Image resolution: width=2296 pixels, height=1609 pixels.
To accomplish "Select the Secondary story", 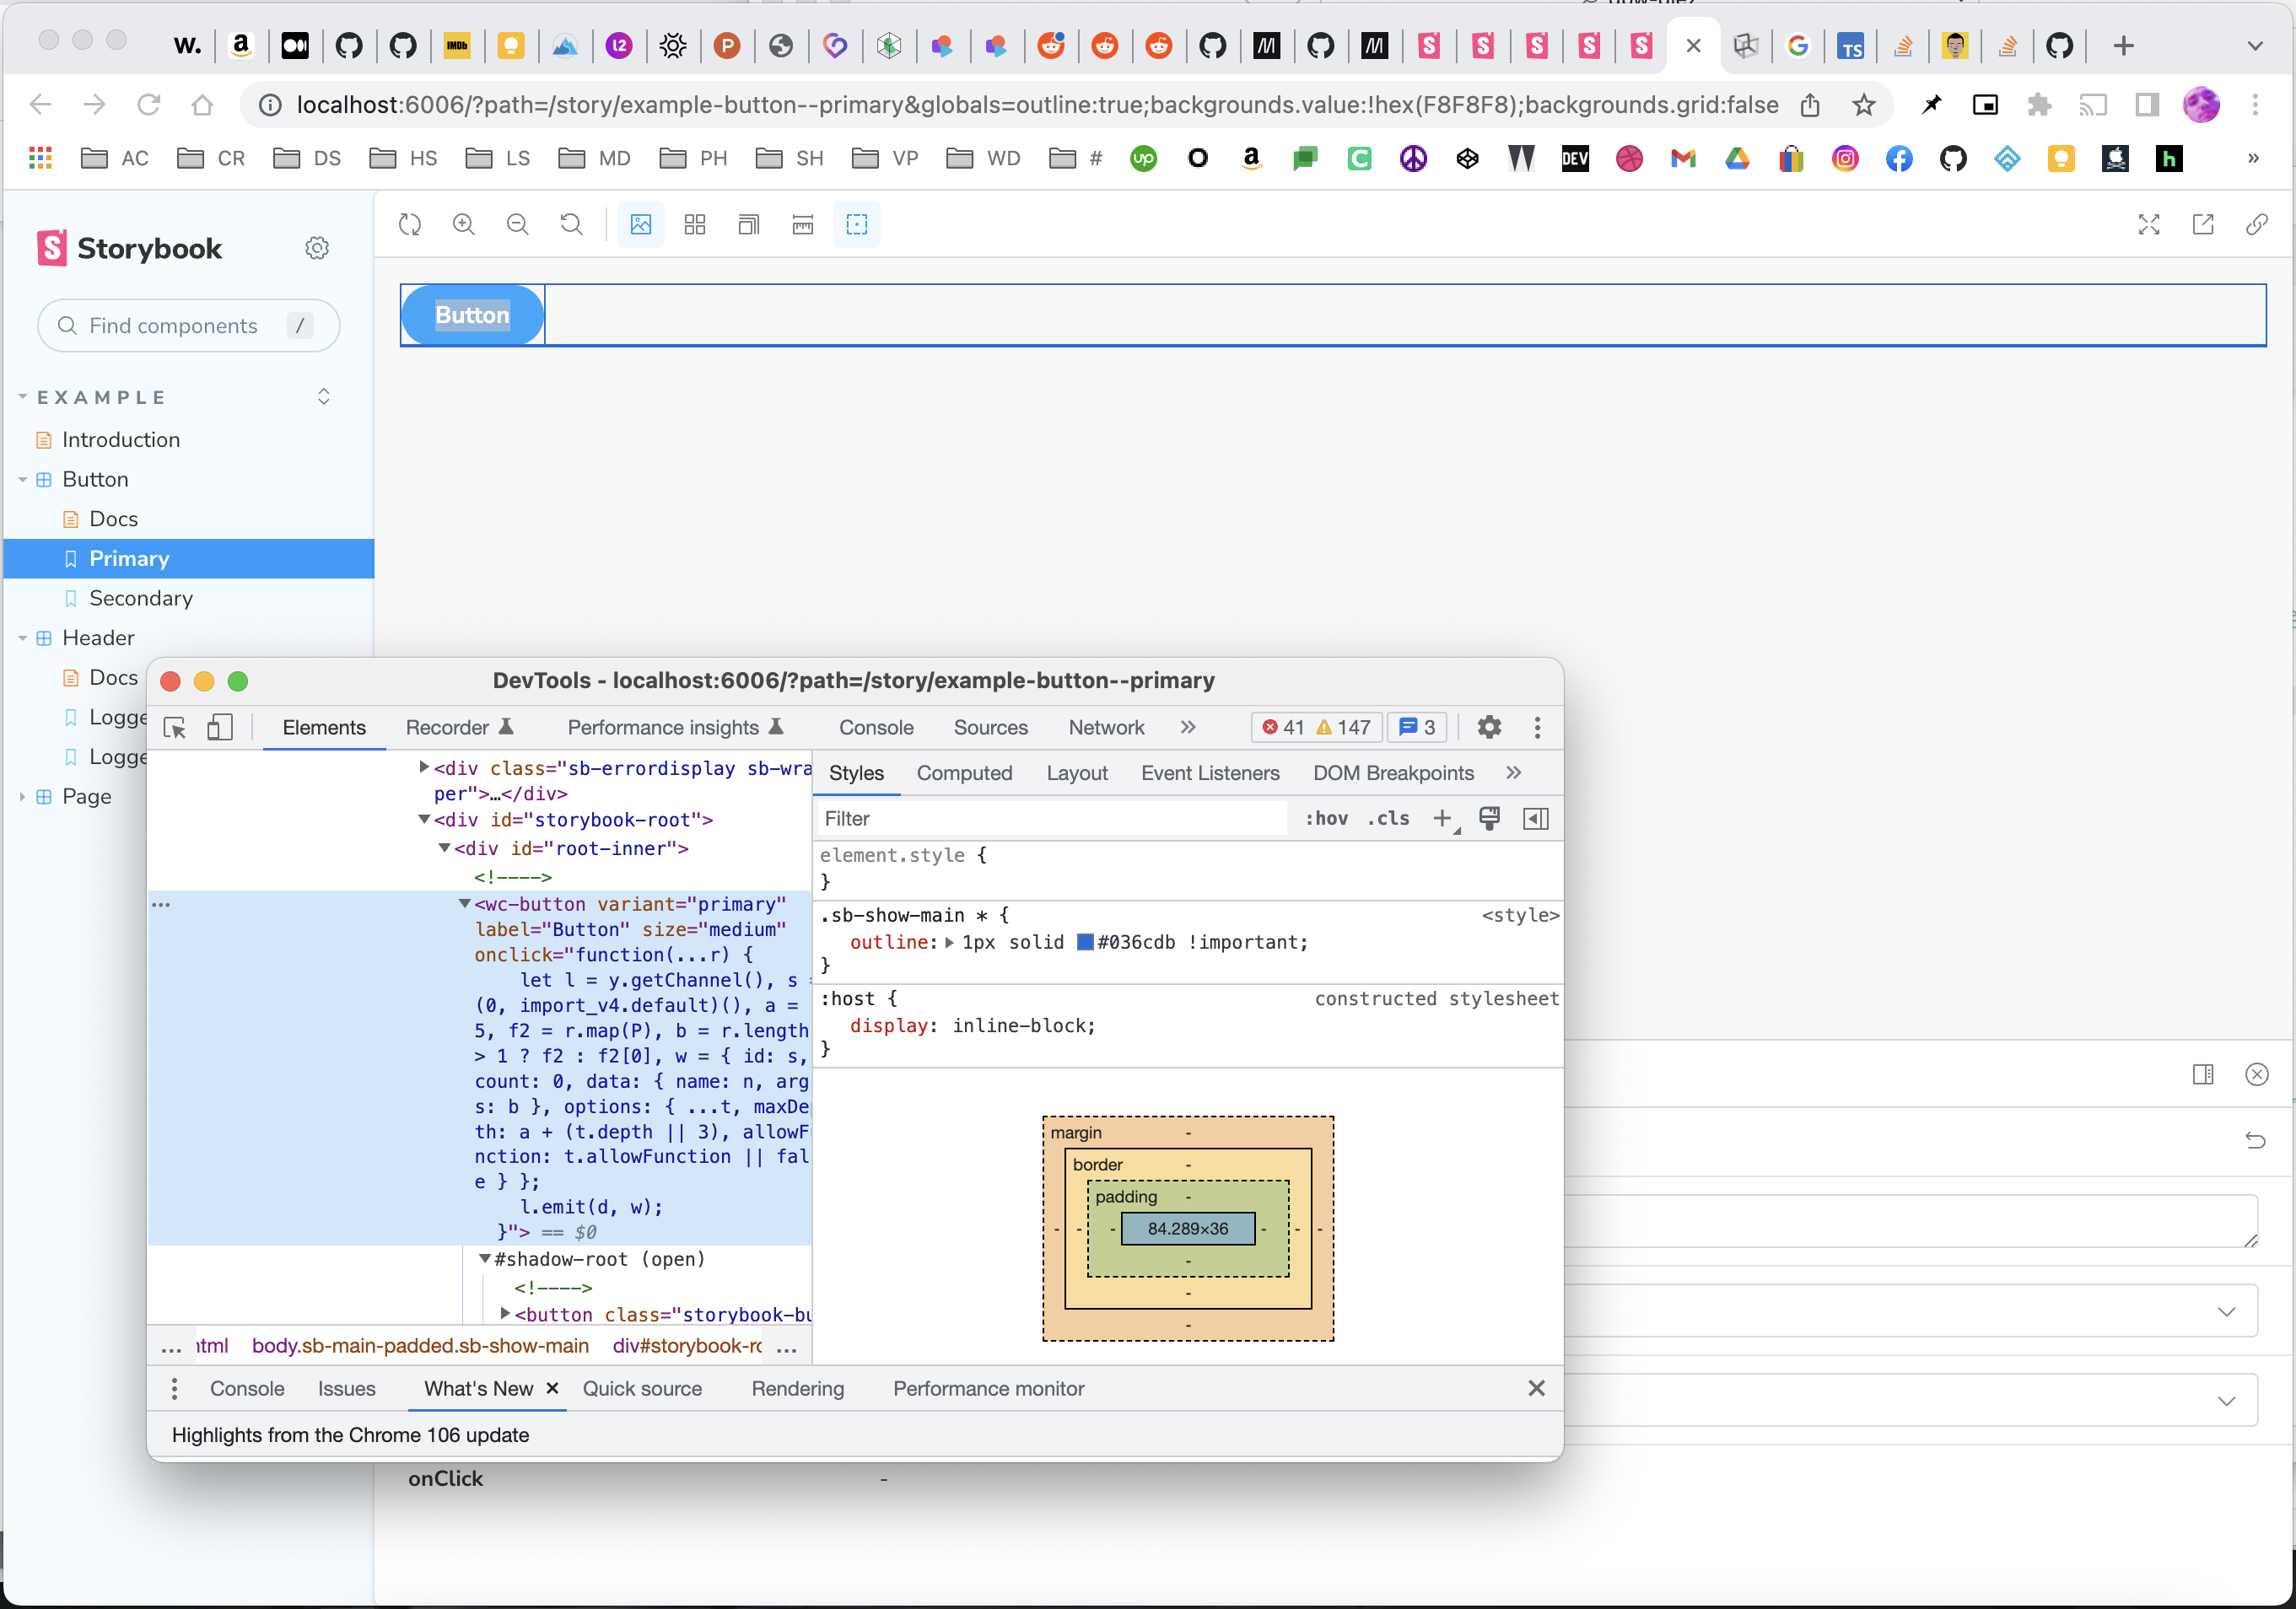I will pos(141,598).
